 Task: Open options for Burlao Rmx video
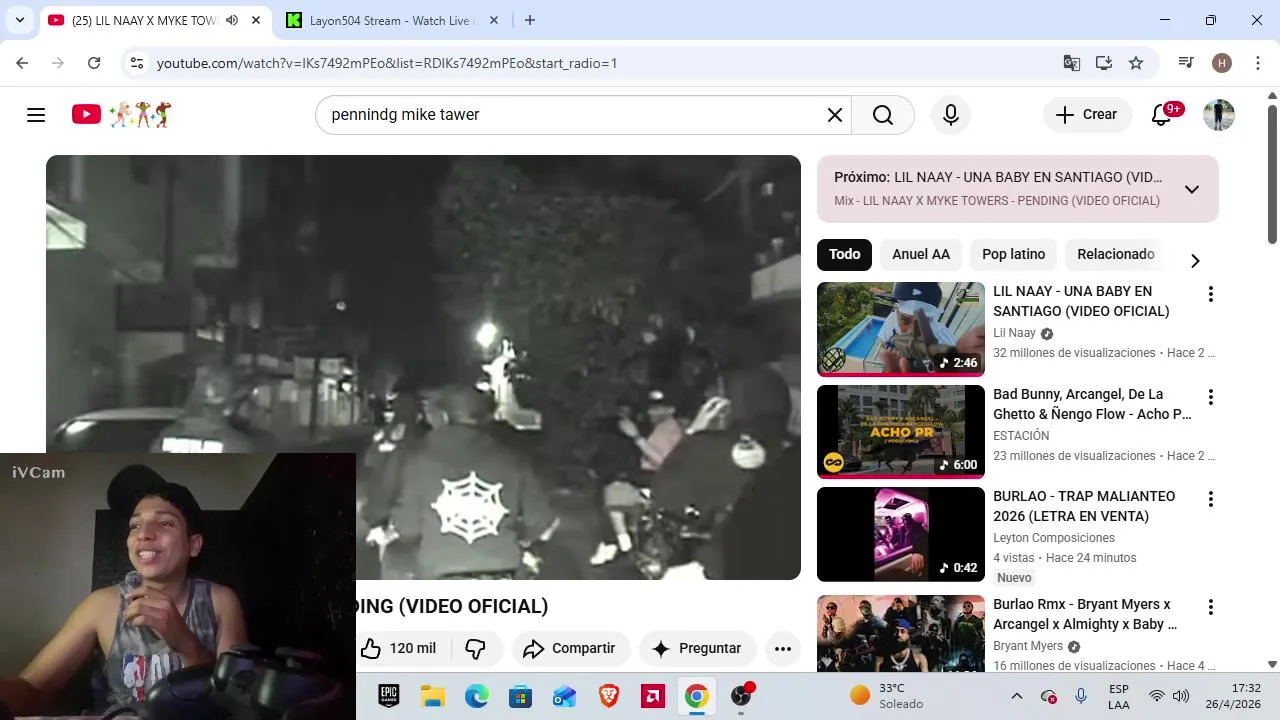(1210, 607)
